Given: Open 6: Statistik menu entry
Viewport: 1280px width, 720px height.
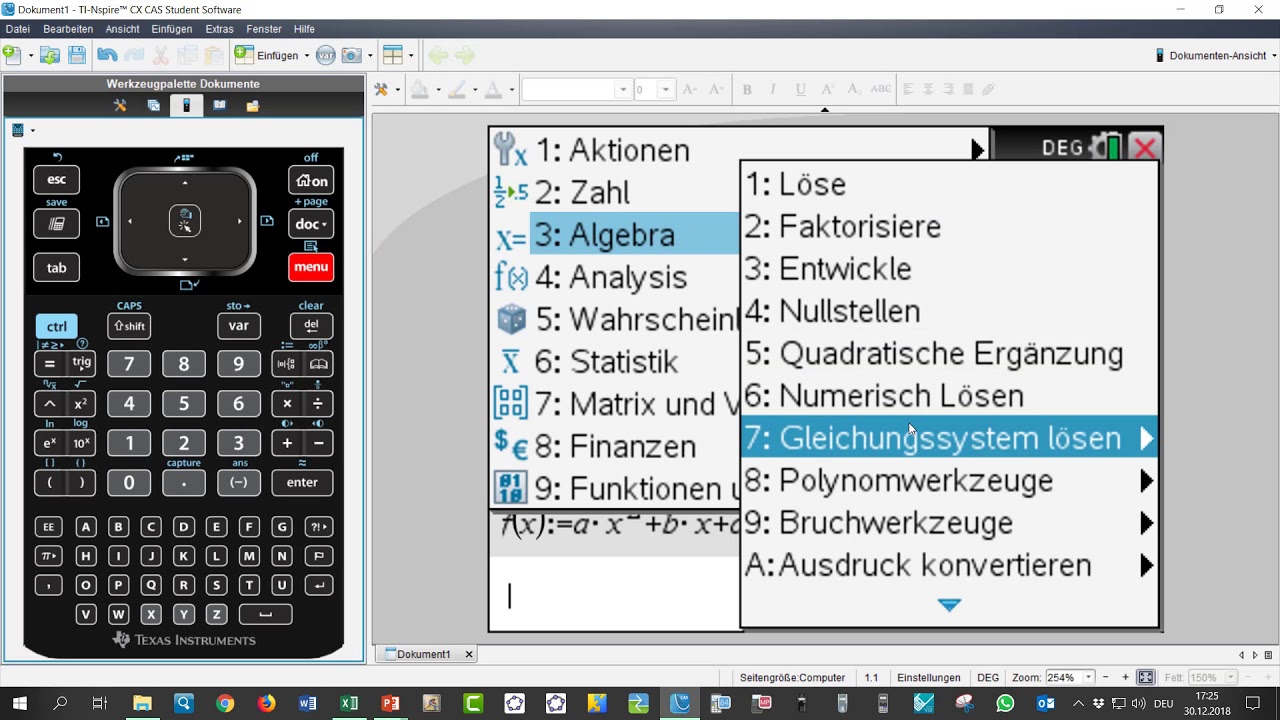Looking at the screenshot, I should pyautogui.click(x=616, y=361).
